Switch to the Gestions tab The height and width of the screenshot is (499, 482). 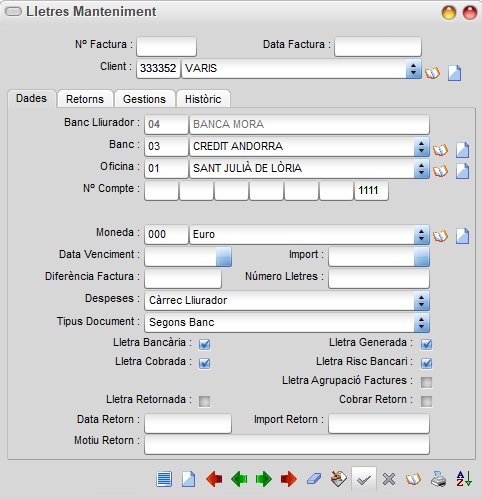click(144, 99)
